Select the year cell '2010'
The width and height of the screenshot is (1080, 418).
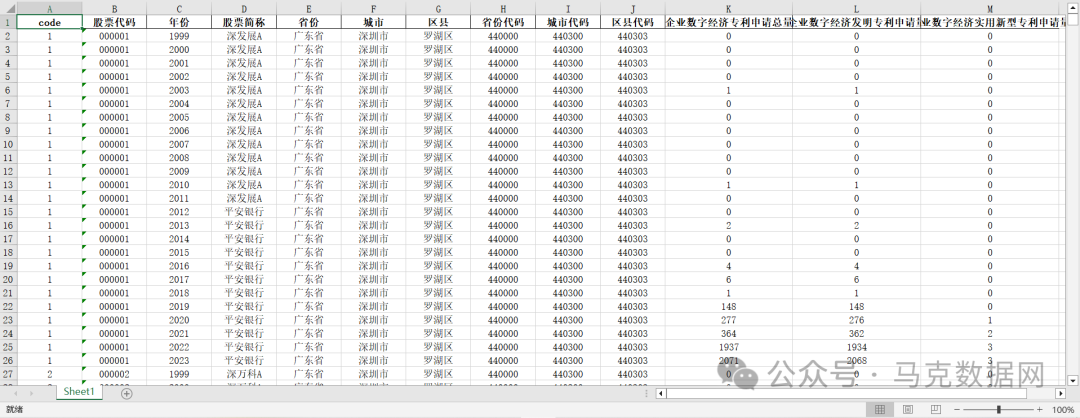(179, 185)
